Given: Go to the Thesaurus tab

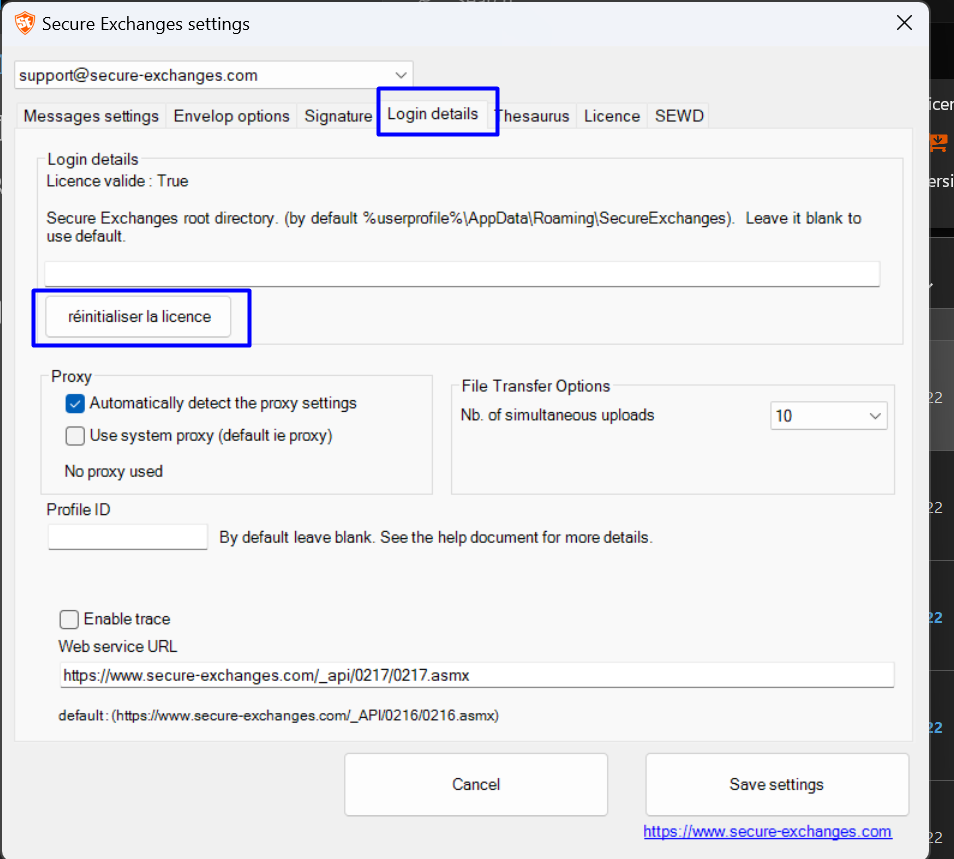Looking at the screenshot, I should 533,116.
